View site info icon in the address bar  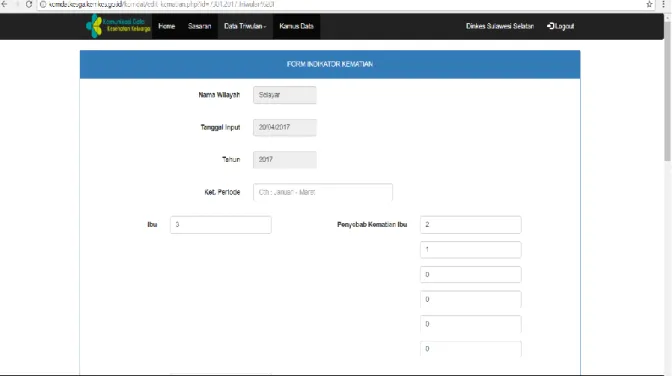pyautogui.click(x=43, y=4)
